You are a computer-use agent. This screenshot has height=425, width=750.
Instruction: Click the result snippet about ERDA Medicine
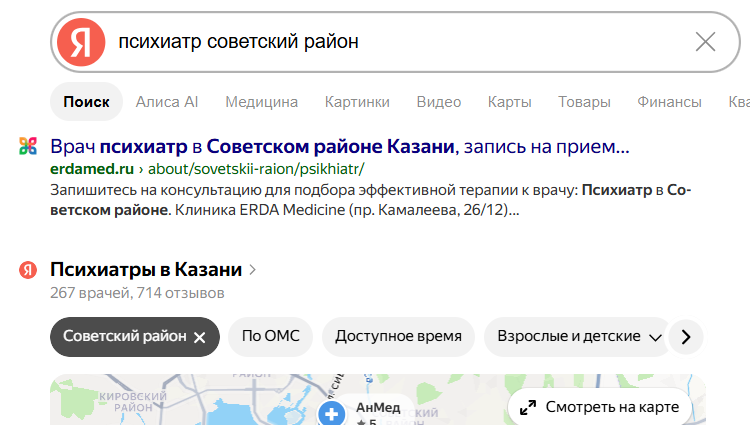pyautogui.click(x=371, y=200)
